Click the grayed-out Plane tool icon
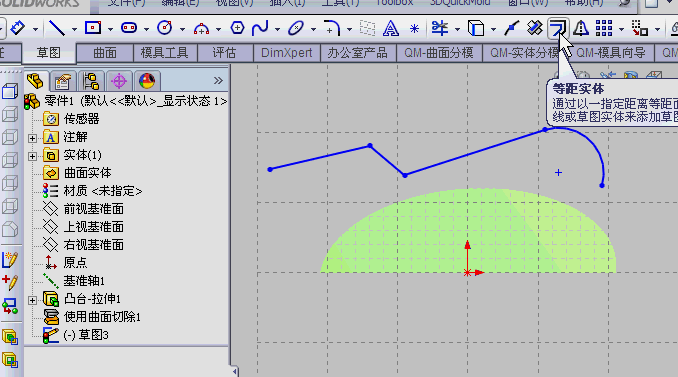The height and width of the screenshot is (377, 678). (x=368, y=28)
